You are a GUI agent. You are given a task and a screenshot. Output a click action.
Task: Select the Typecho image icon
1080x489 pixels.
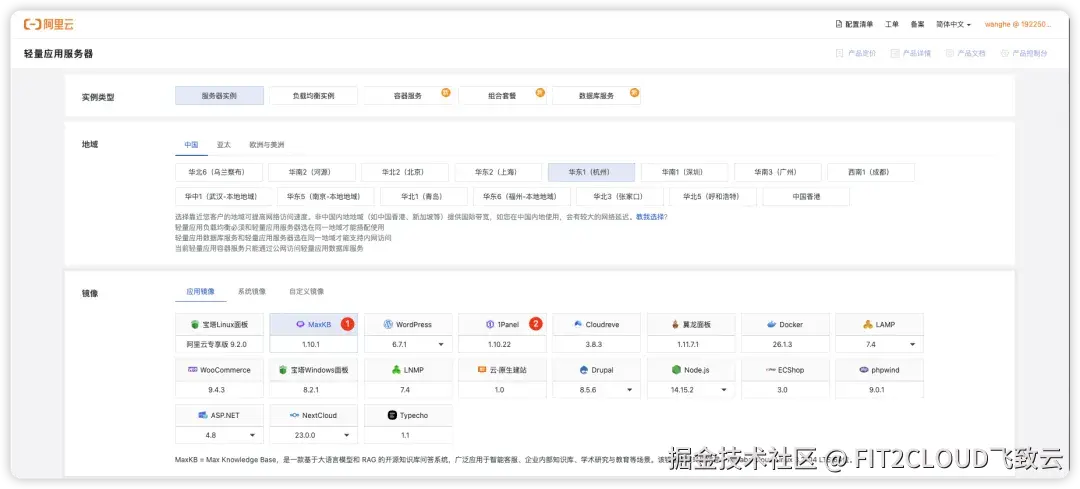(393, 415)
